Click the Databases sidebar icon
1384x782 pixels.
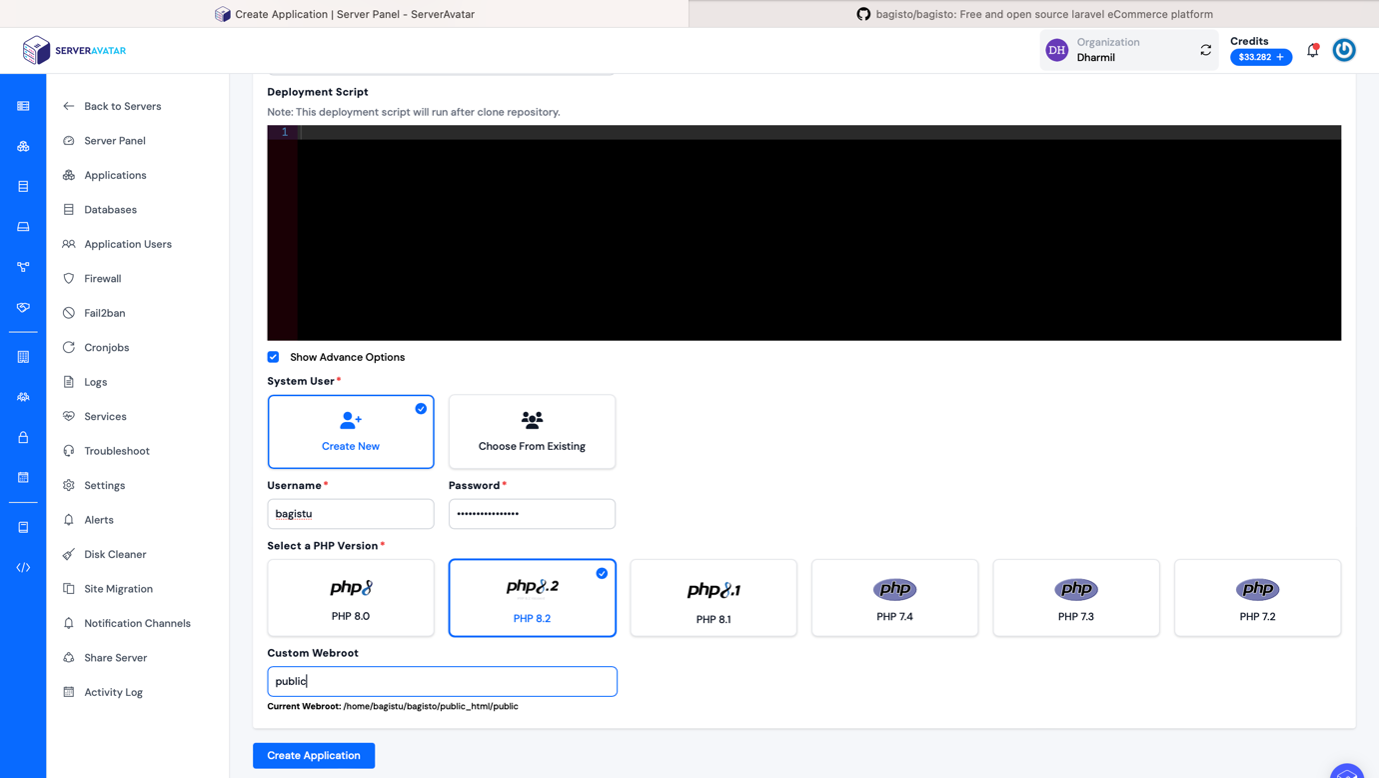click(69, 210)
